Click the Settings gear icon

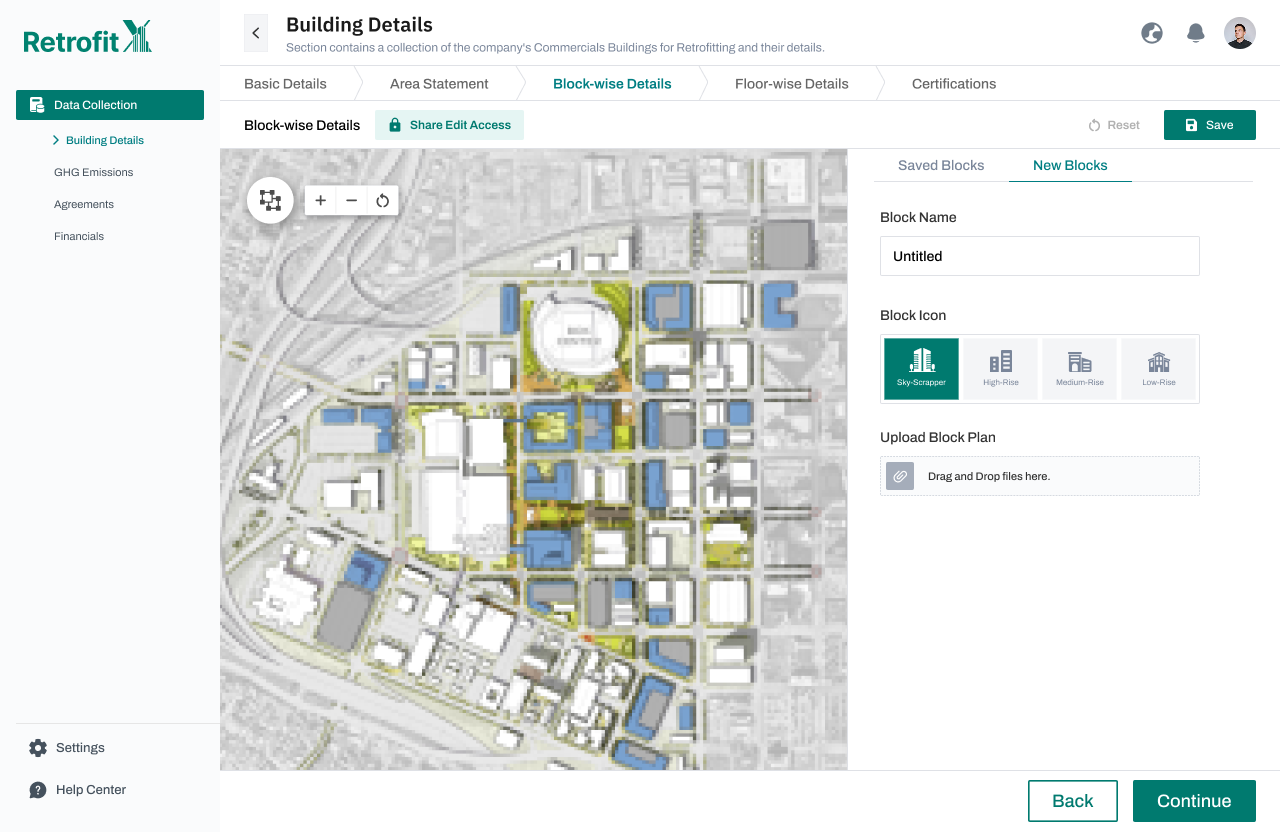(x=38, y=748)
